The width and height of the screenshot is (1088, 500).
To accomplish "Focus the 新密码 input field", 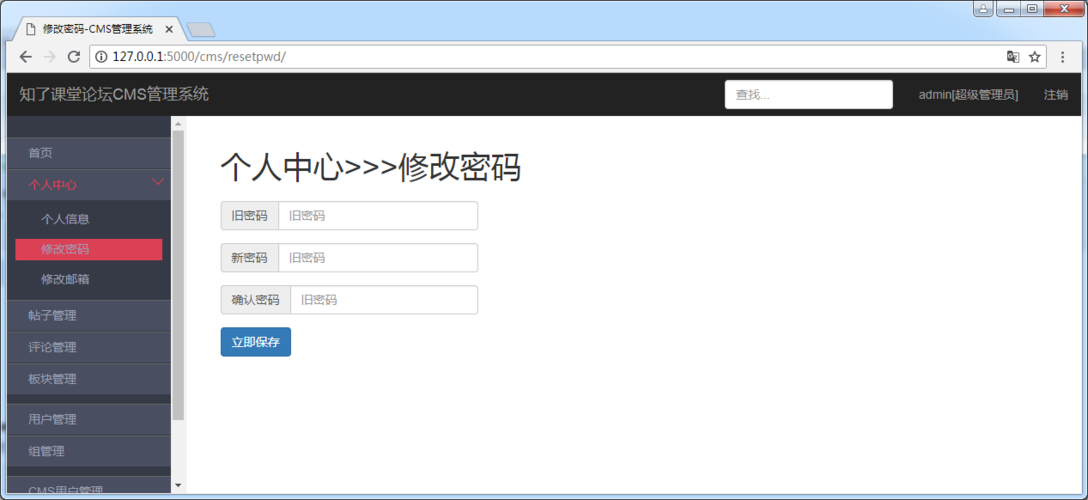I will point(378,258).
